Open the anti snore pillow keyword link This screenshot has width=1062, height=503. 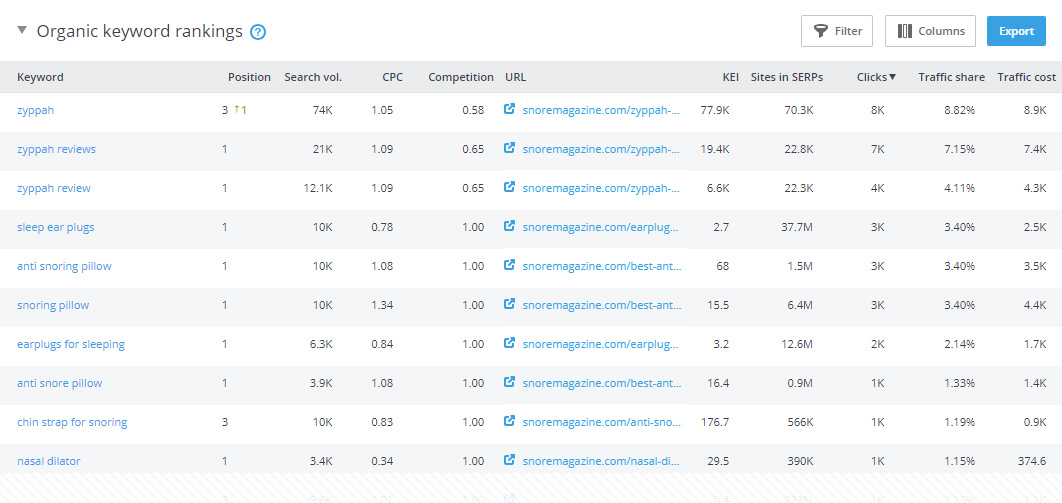(60, 383)
